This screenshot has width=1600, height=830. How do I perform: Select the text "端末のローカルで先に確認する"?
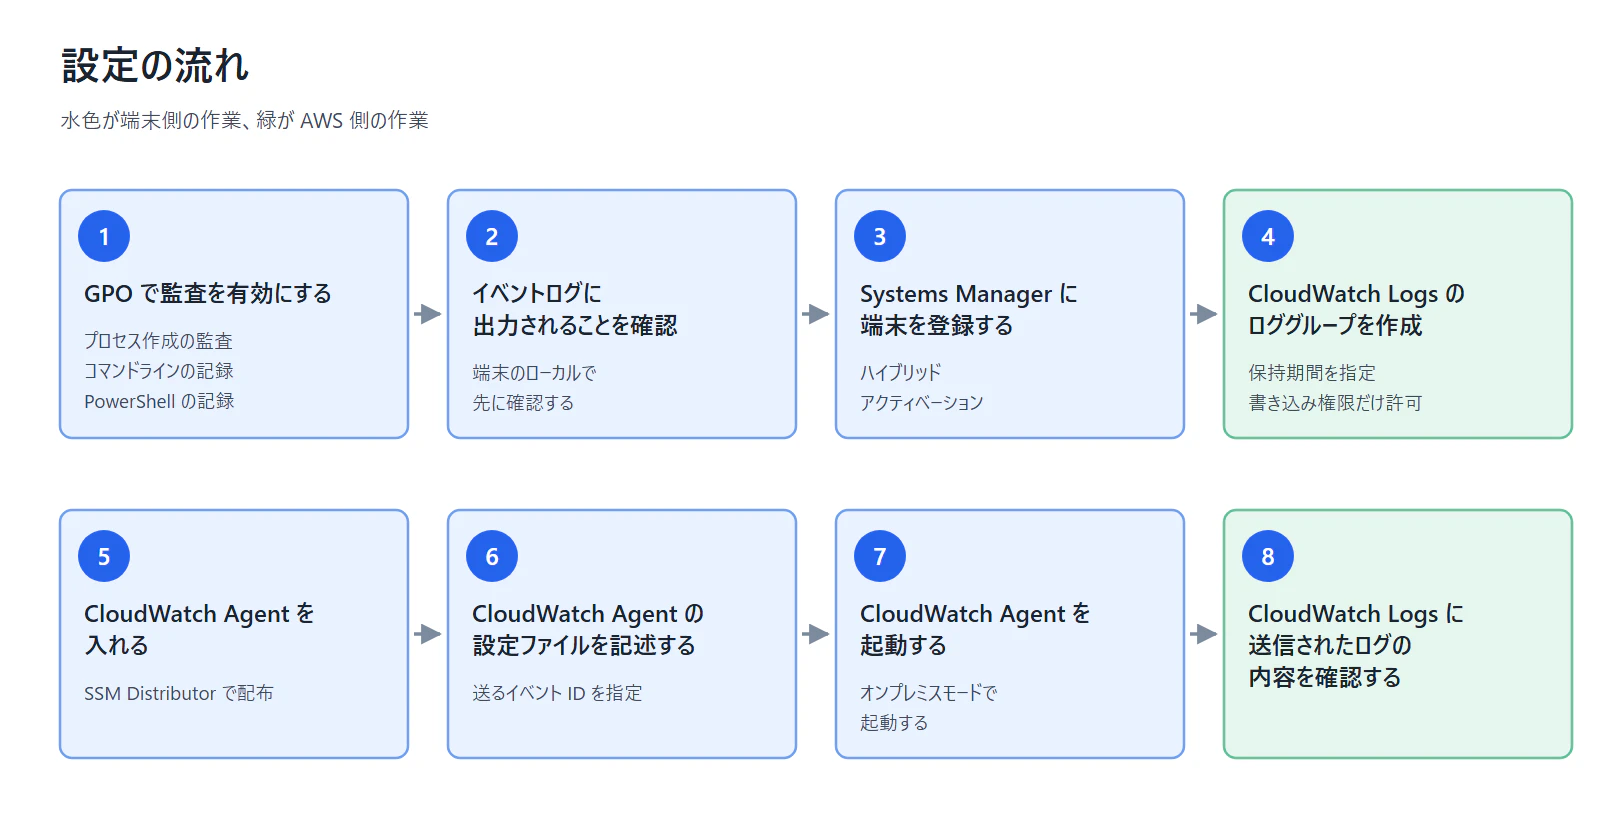(534, 388)
